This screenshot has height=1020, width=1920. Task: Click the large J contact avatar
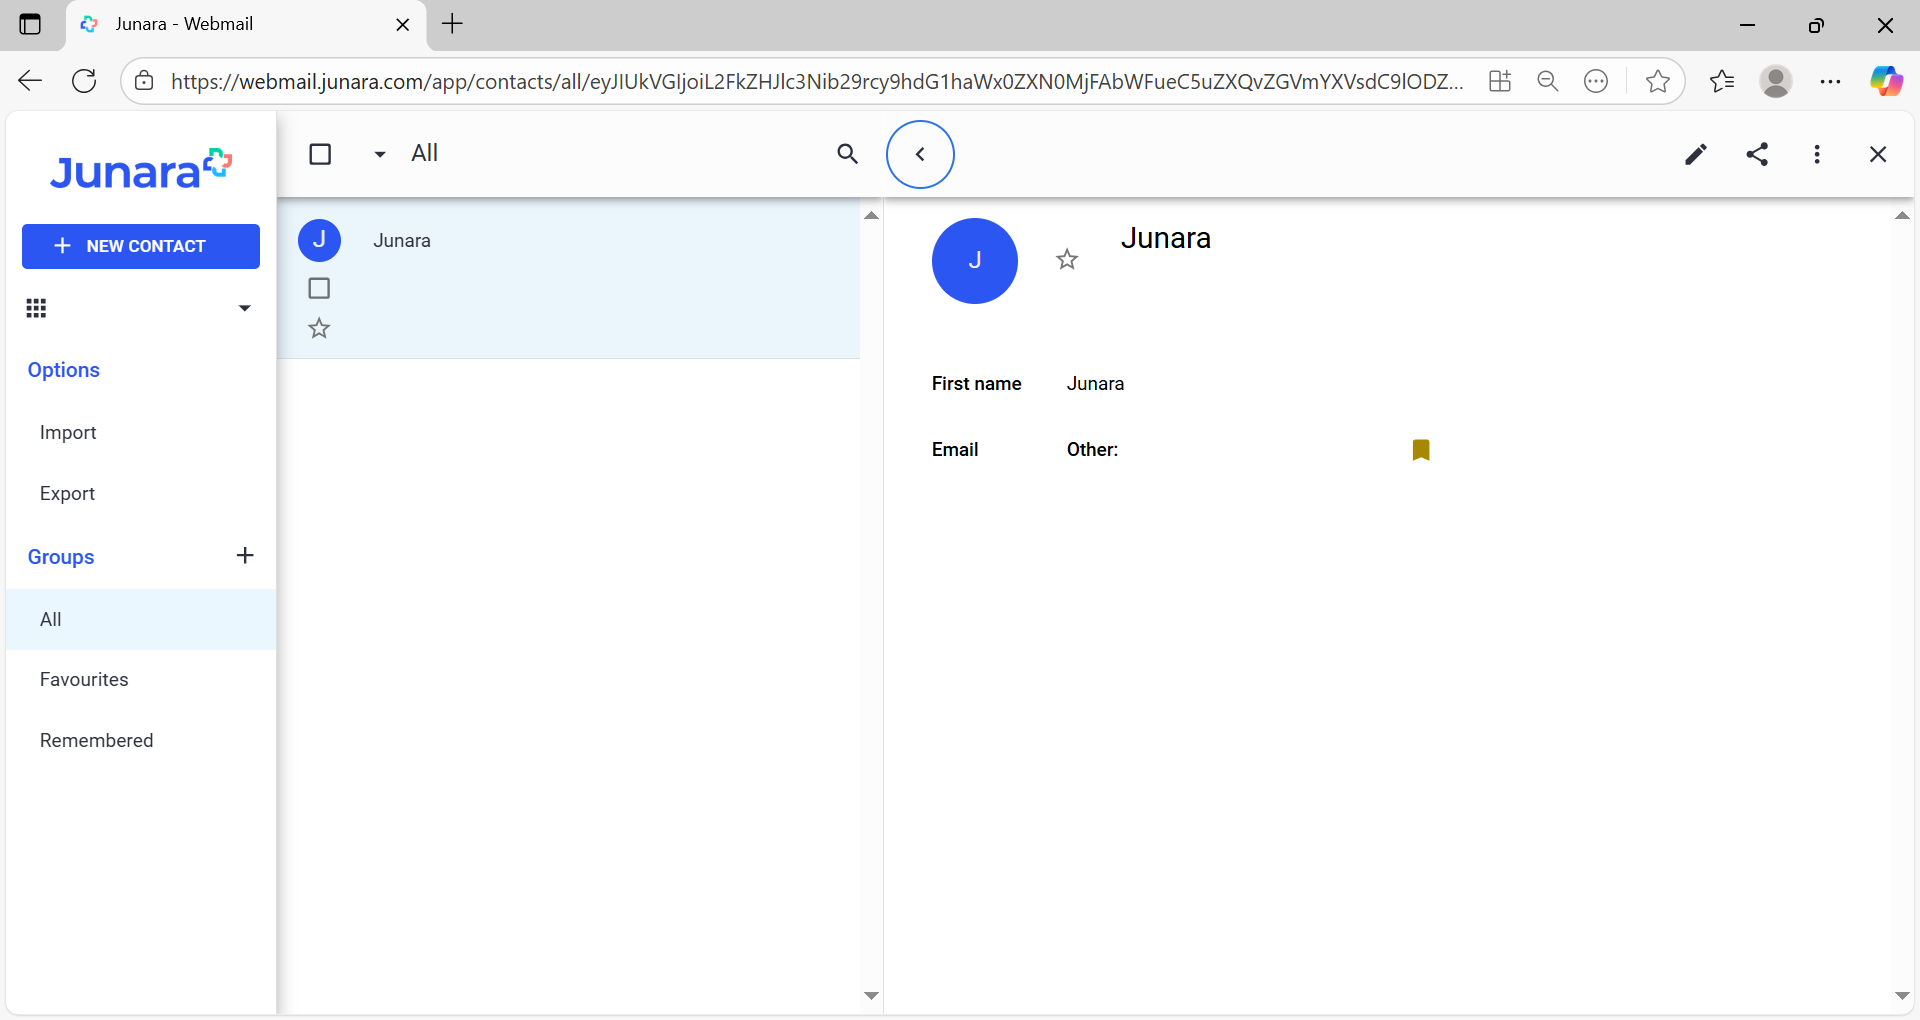[x=975, y=261]
